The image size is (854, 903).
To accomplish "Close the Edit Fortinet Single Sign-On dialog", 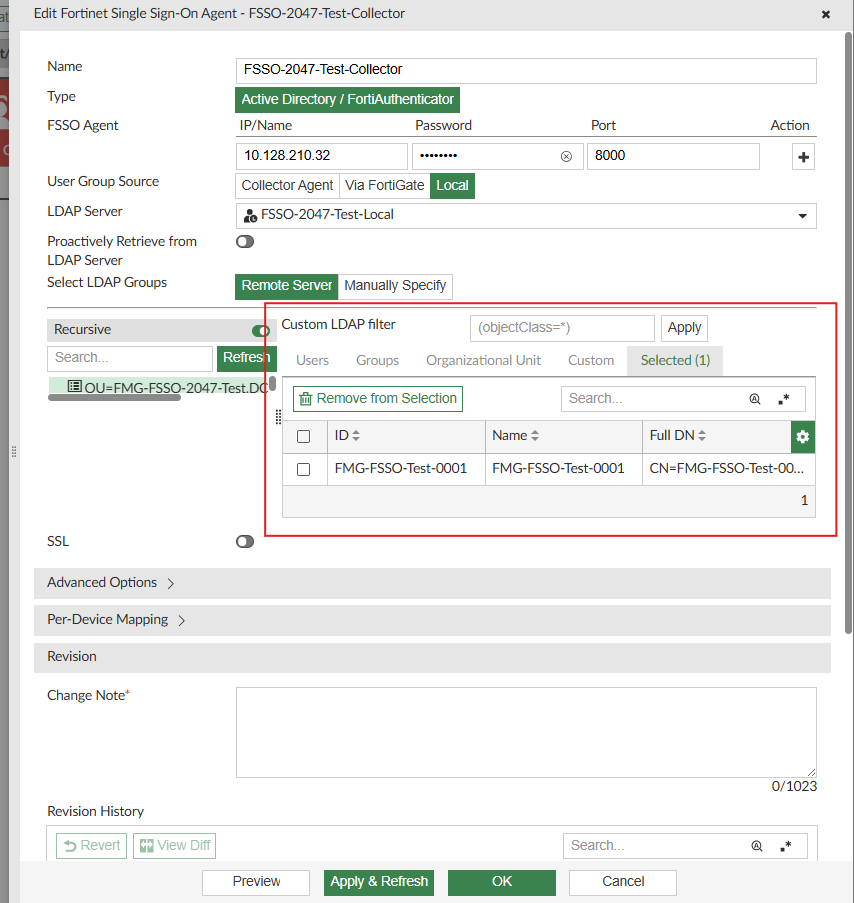I will (x=825, y=14).
